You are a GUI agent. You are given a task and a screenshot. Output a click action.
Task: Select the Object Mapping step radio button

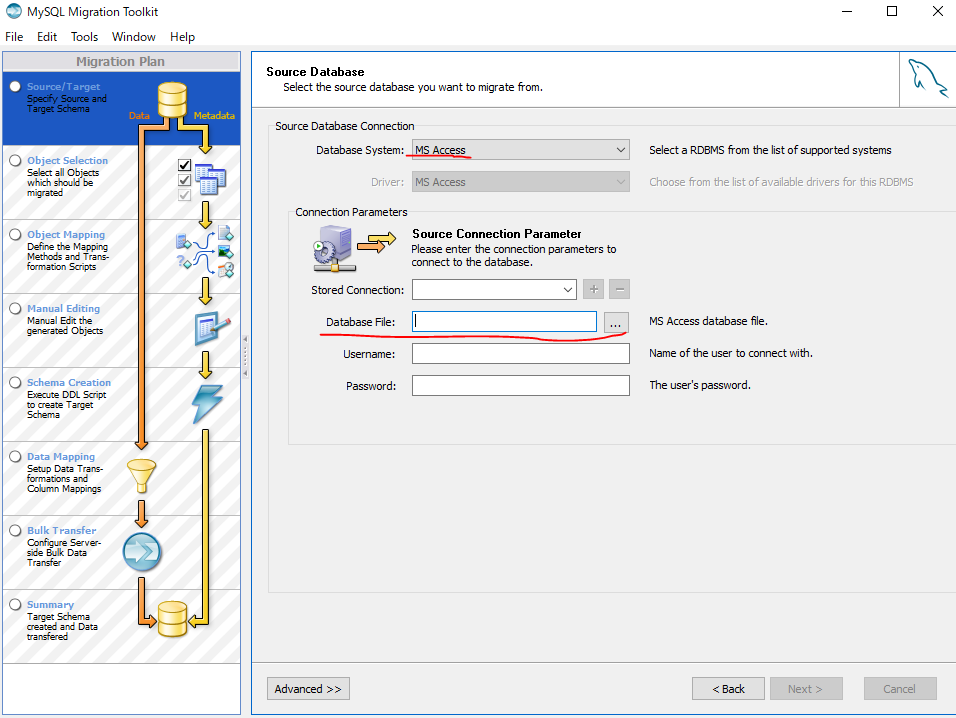[x=15, y=235]
